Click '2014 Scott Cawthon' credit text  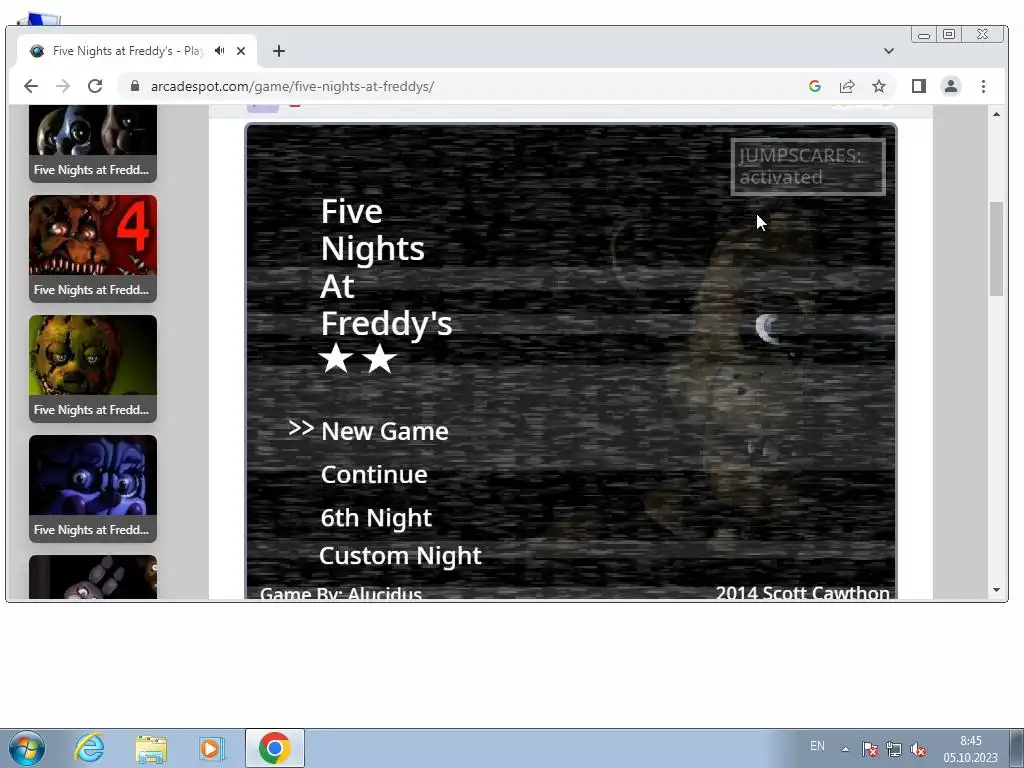803,592
